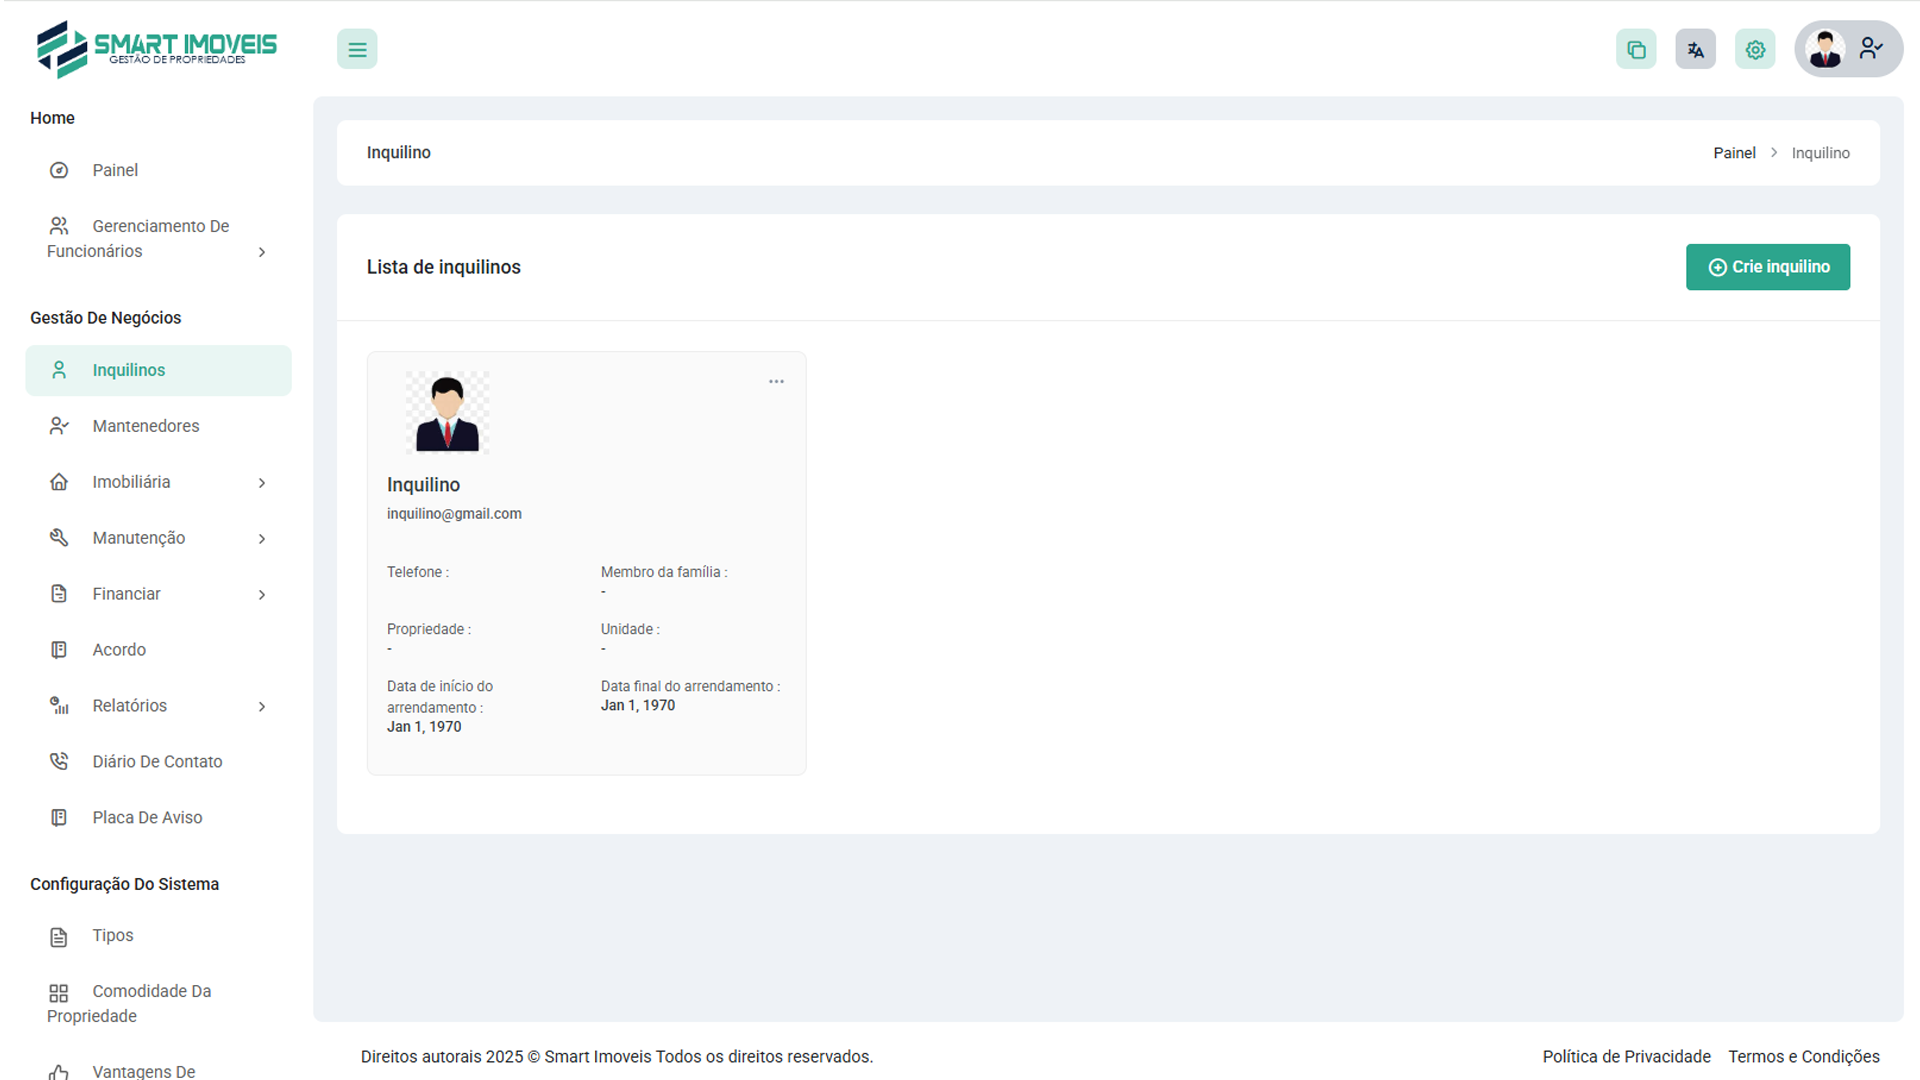This screenshot has width=1920, height=1080.
Task: Expand the Financiar submenu chevron
Action: pyautogui.click(x=262, y=595)
